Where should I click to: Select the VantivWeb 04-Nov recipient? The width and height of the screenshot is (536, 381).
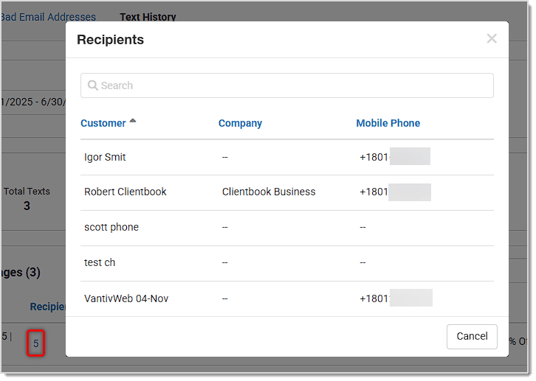[x=127, y=300]
